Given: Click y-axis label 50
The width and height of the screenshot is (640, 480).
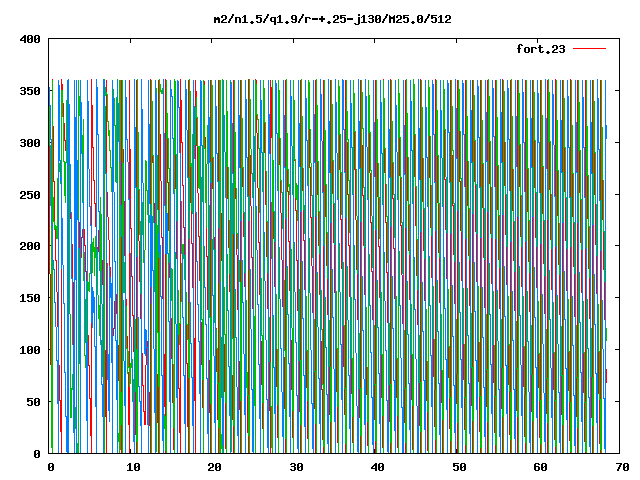Looking at the screenshot, I should [x=34, y=402].
